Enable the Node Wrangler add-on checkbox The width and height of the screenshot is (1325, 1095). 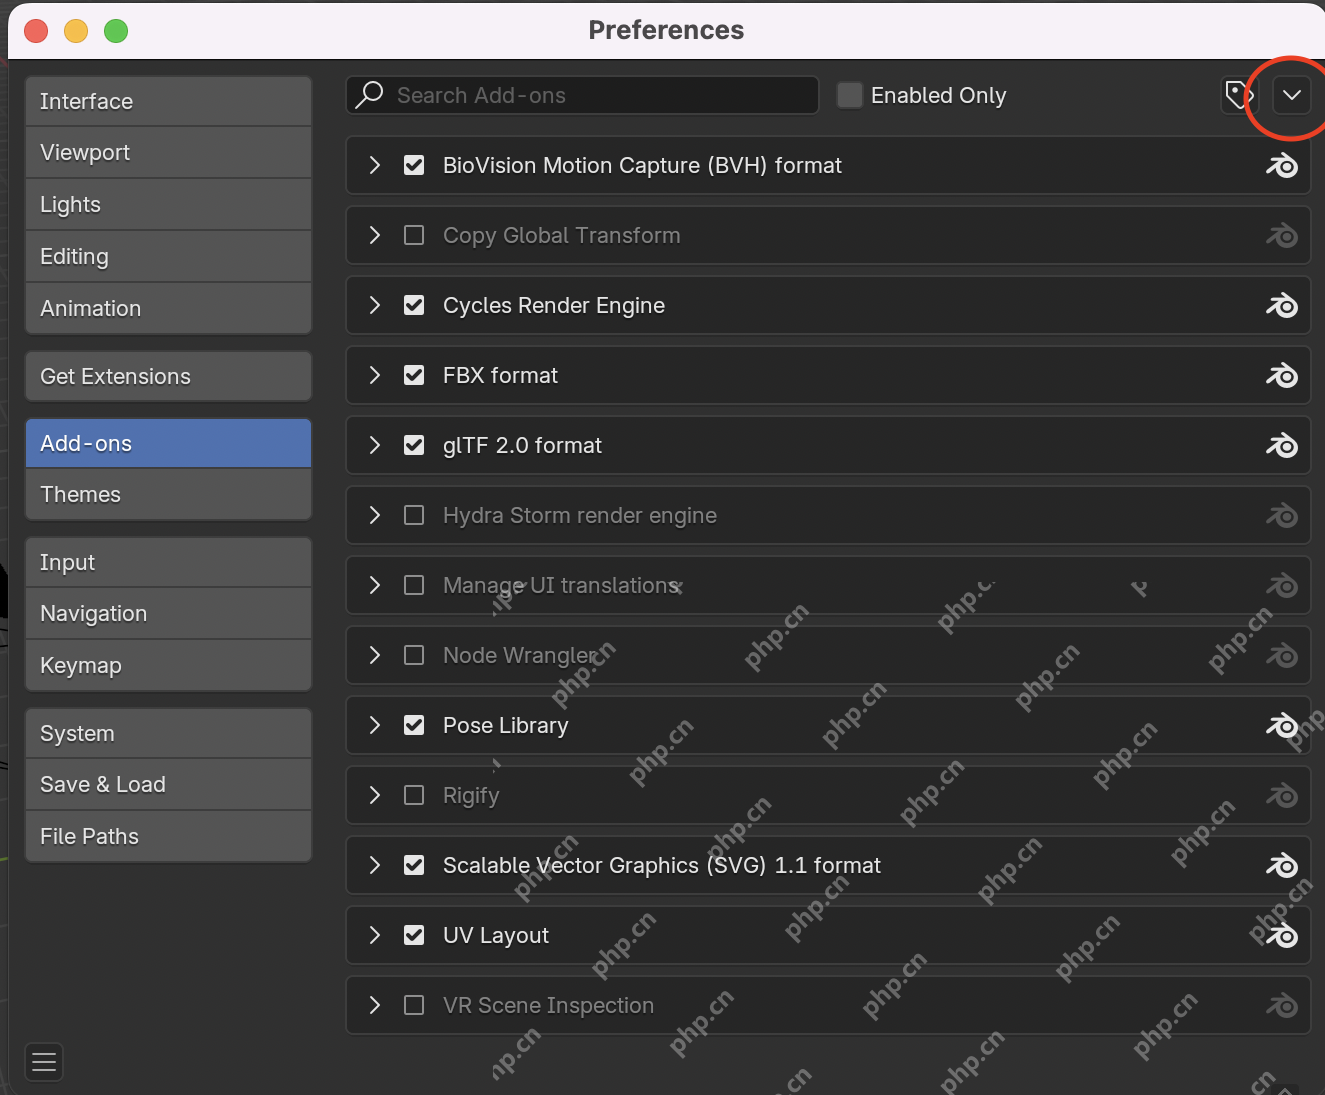414,655
